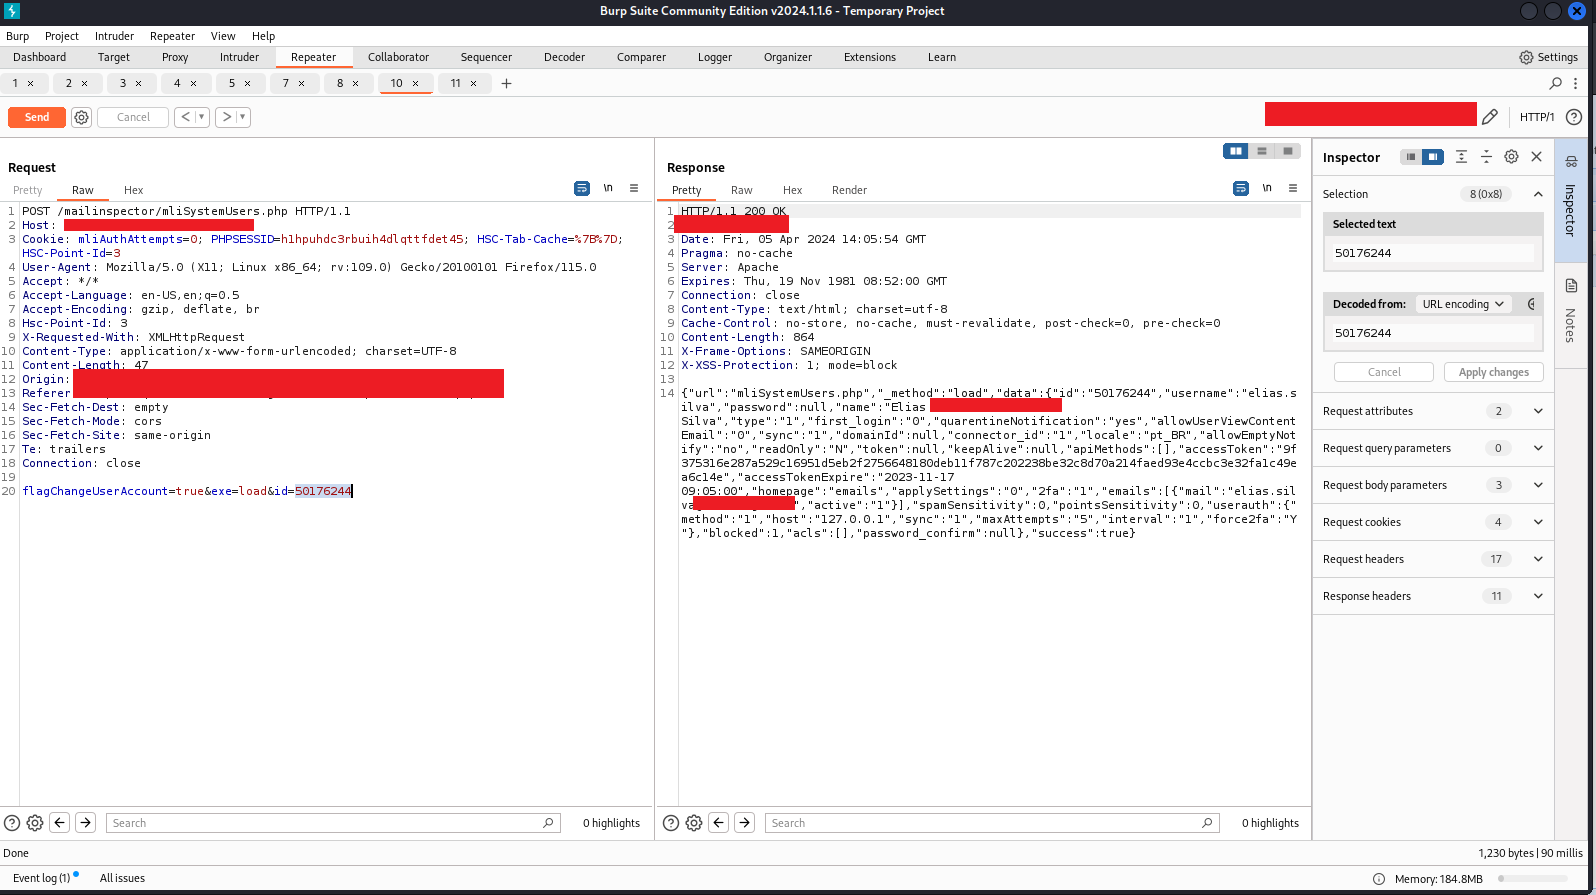This screenshot has width=1596, height=895.
Task: Add a new Repeater tab with plus
Action: click(x=506, y=83)
